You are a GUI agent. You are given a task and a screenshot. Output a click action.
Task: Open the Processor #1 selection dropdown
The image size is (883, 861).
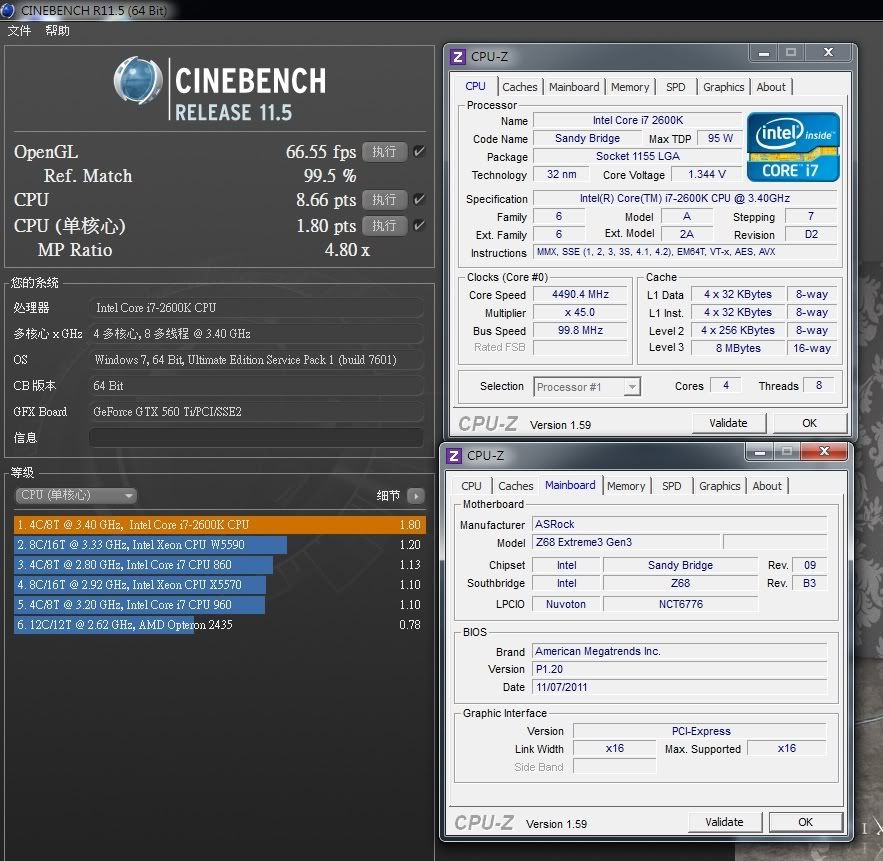pos(587,387)
